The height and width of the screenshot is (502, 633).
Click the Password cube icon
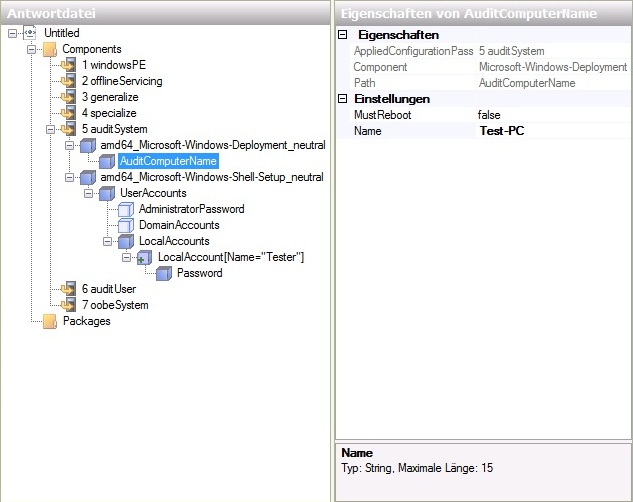pyautogui.click(x=164, y=273)
